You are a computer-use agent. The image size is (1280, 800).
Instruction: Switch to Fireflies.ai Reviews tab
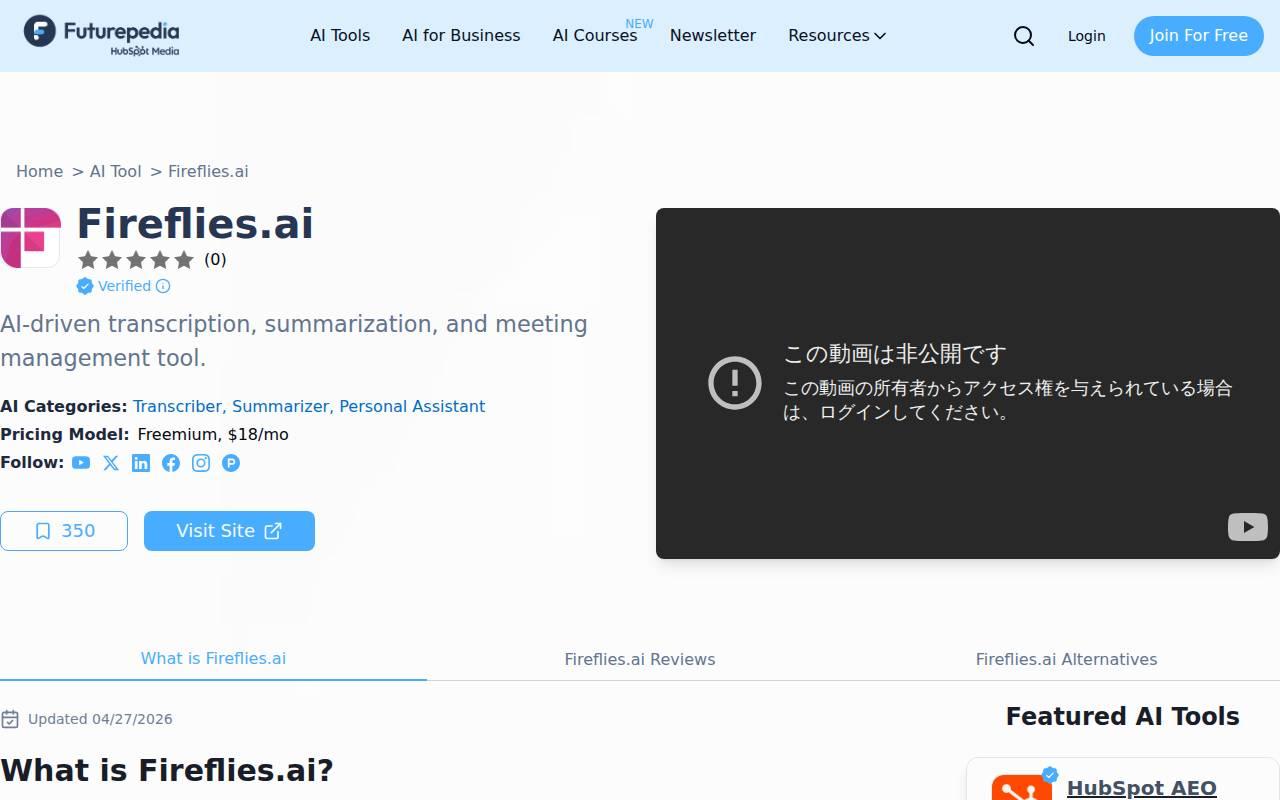click(640, 659)
